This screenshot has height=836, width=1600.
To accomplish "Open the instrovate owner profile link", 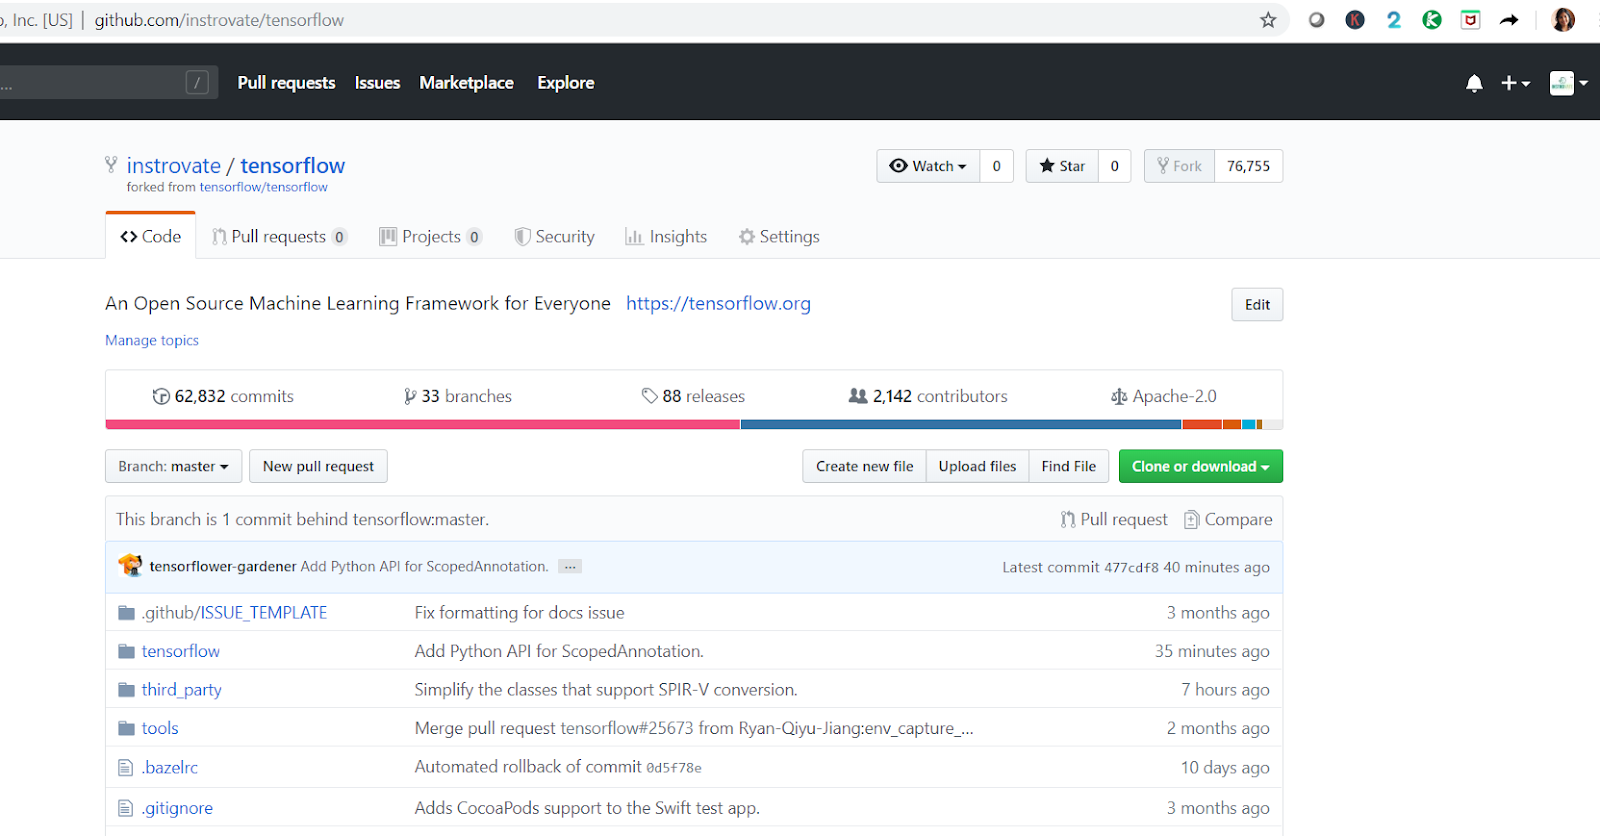I will 174,166.
